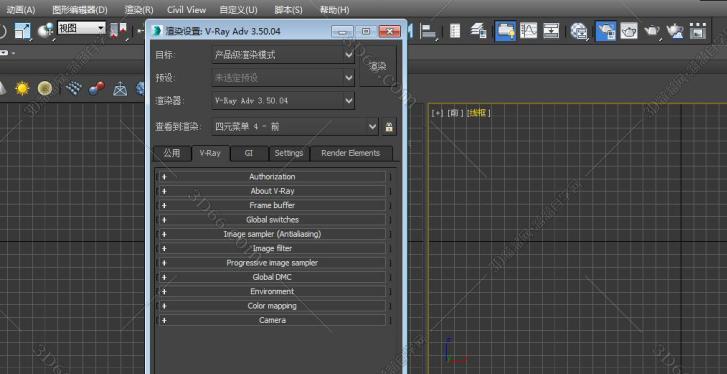The image size is (727, 374).
Task: Open the 目标 render mode dropdown
Action: [283, 55]
